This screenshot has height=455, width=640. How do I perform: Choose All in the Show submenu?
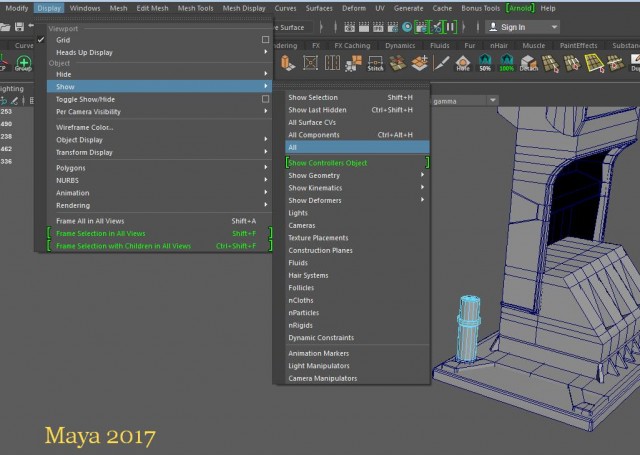[x=357, y=147]
